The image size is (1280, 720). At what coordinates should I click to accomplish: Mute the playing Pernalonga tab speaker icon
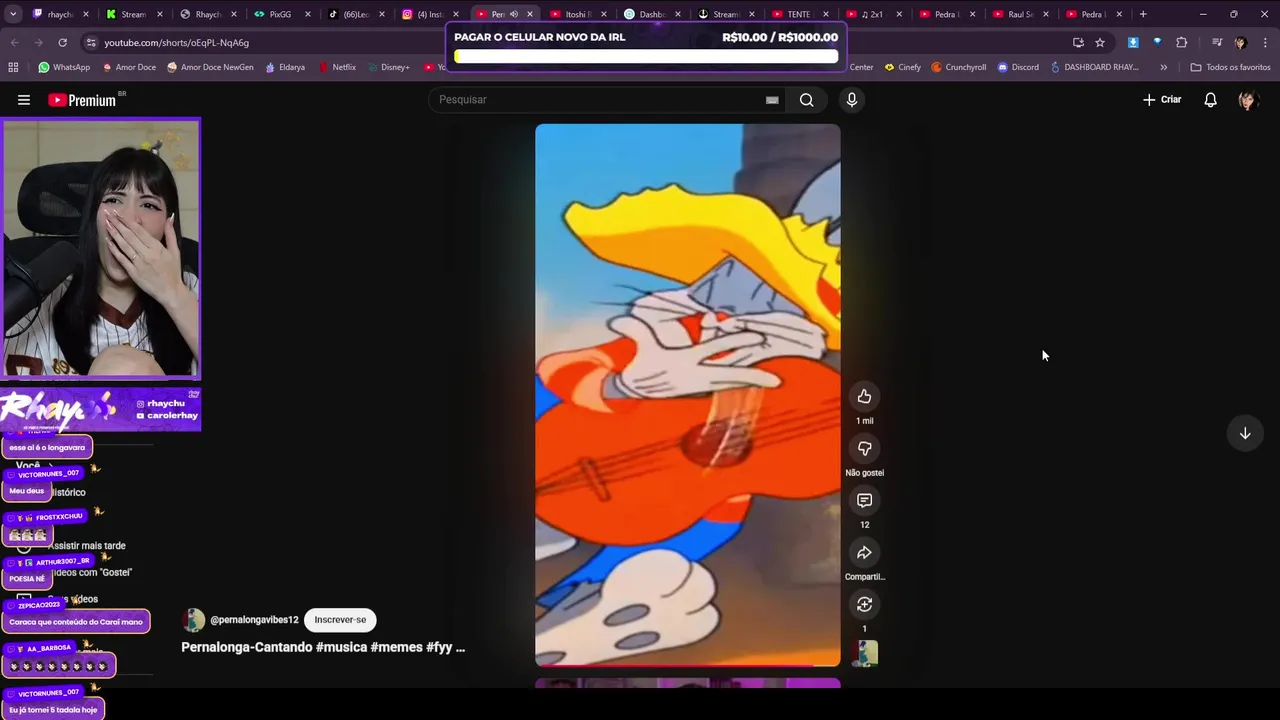514,14
